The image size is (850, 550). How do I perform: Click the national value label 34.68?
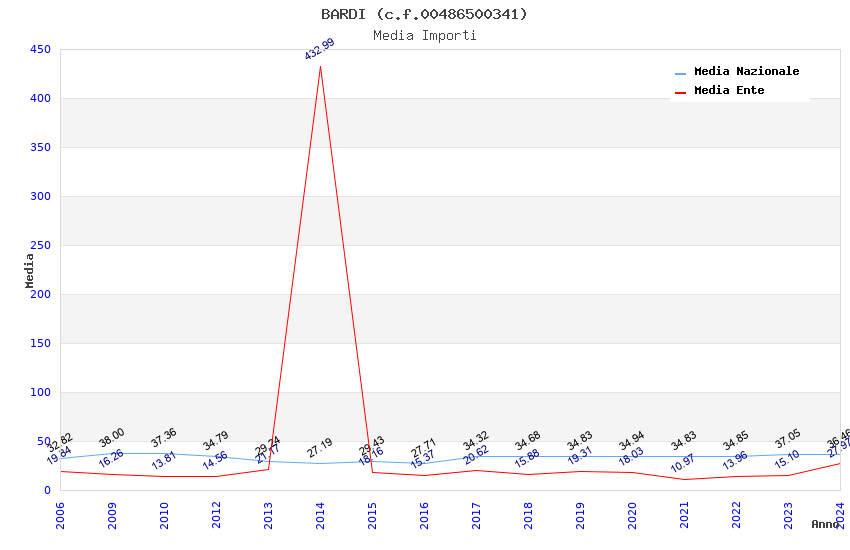[x=528, y=441]
